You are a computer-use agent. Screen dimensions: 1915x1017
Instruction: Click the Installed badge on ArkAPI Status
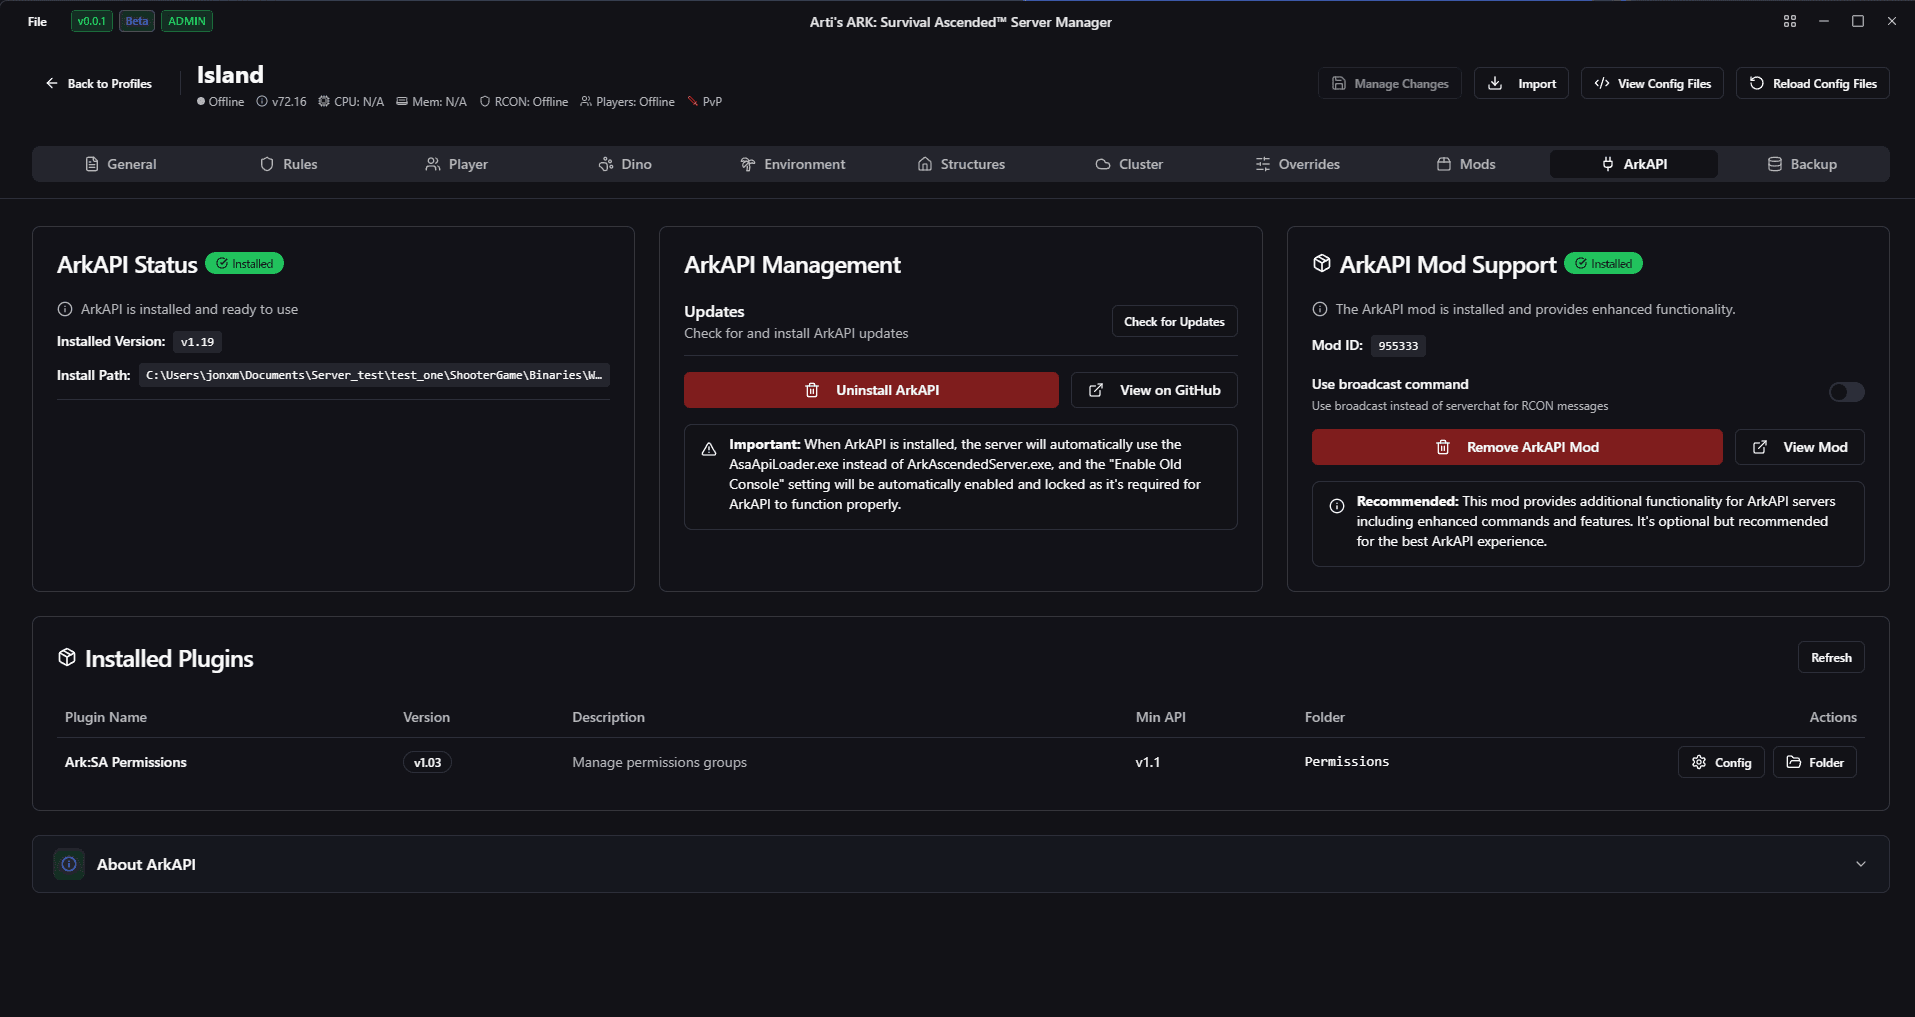click(x=244, y=263)
